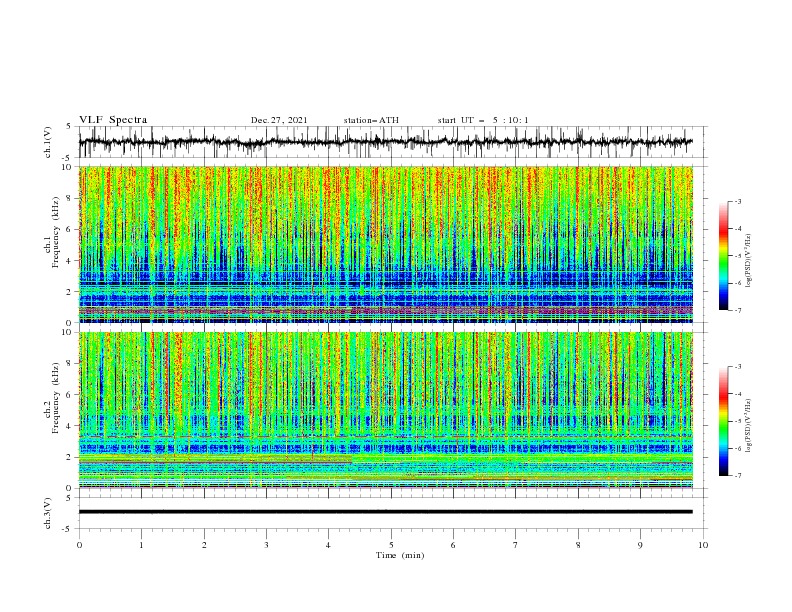
Task: Click time axis tick label "7"
Action: (x=516, y=545)
